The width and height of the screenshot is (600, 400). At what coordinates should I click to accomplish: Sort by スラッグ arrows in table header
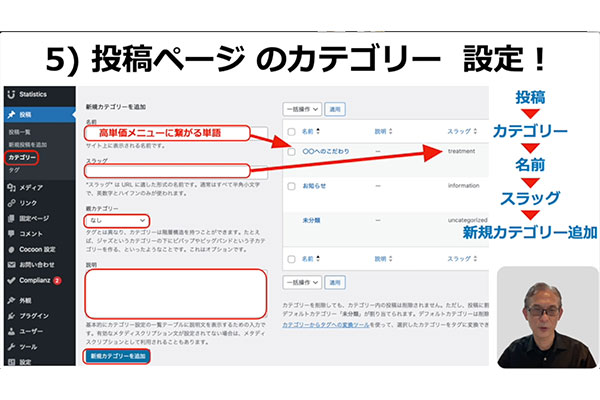[475, 131]
